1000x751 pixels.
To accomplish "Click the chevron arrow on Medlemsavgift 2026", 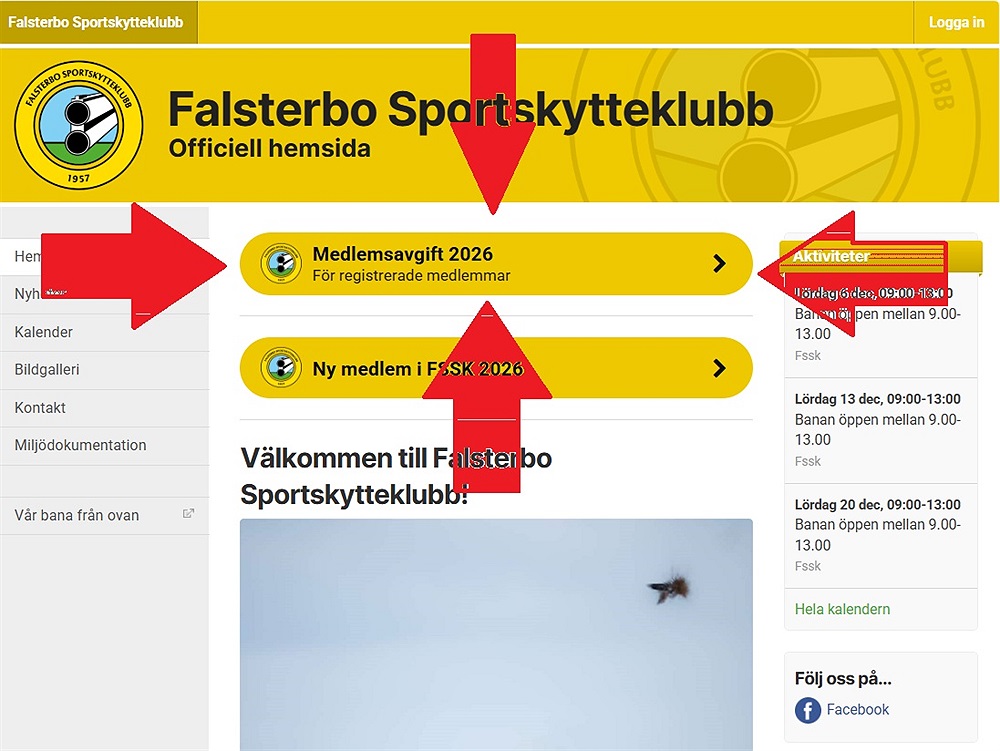I will [x=719, y=263].
